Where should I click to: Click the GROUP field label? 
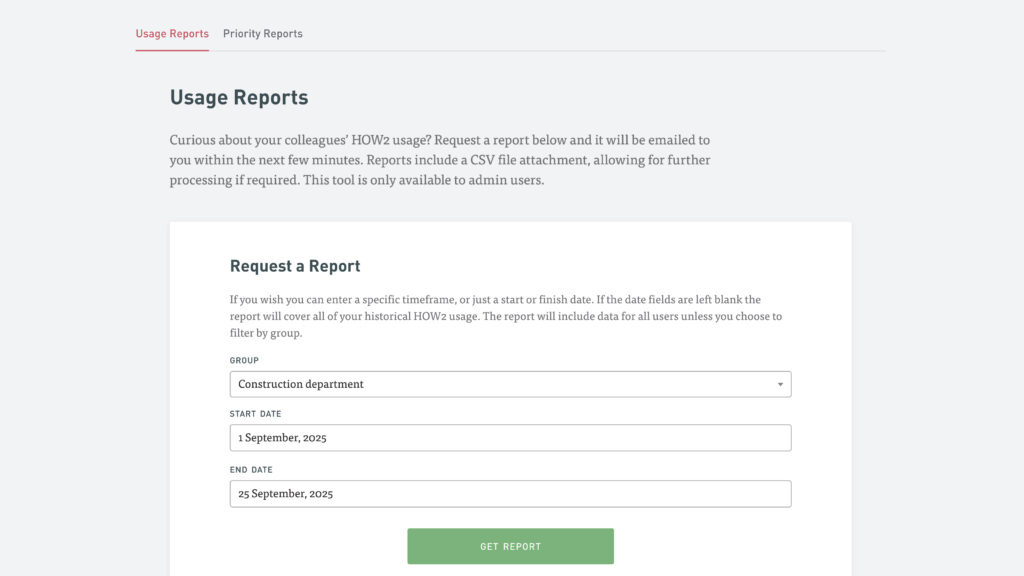point(244,360)
